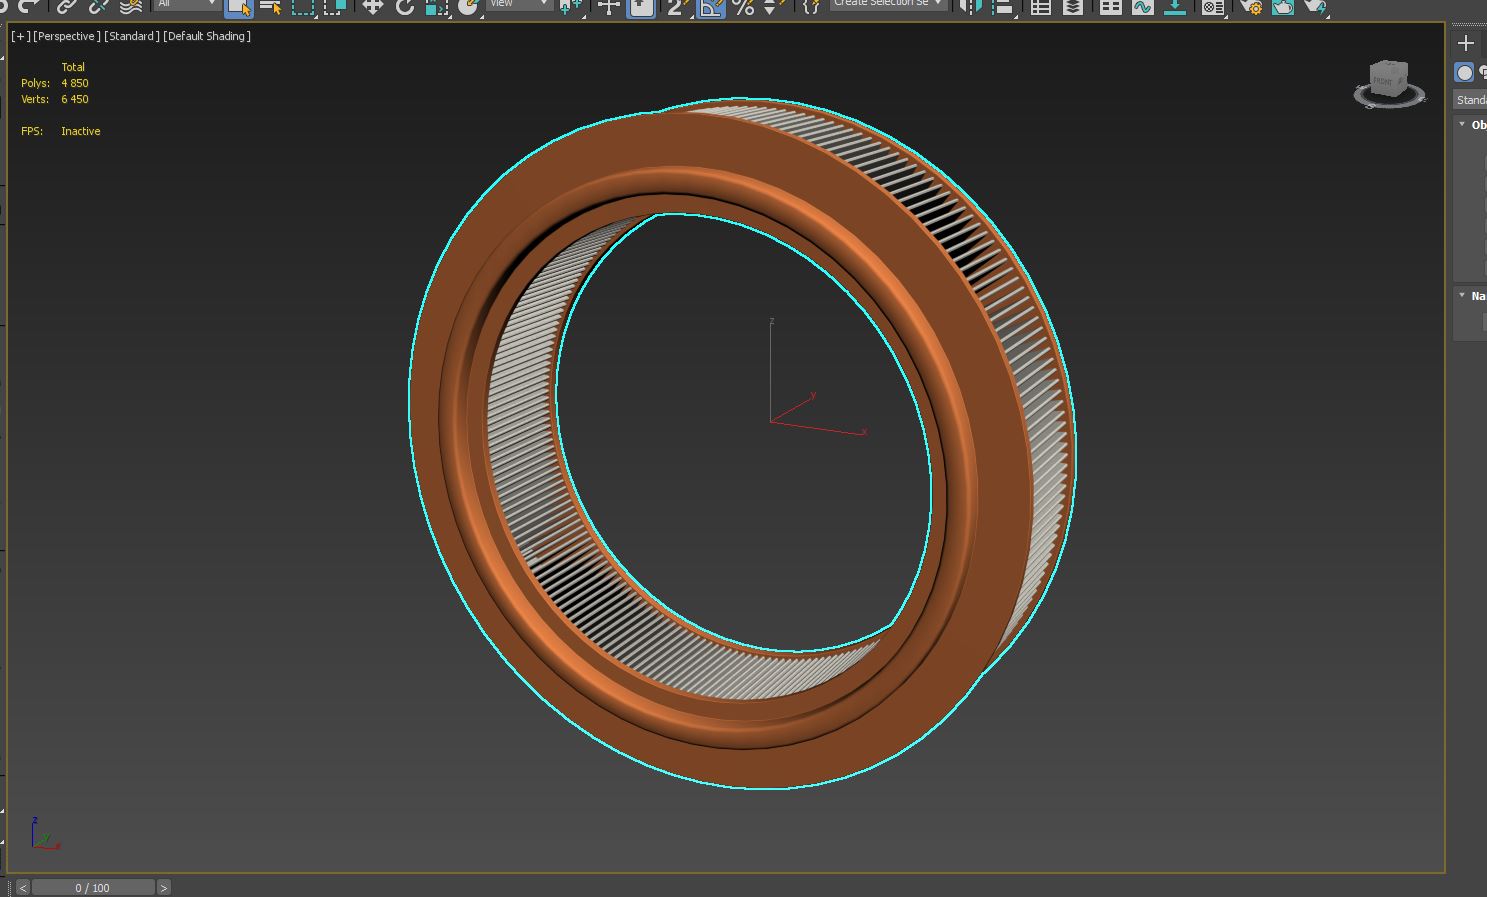Viewport: 1487px width, 897px height.
Task: Click the Select Object tool
Action: coord(238,7)
